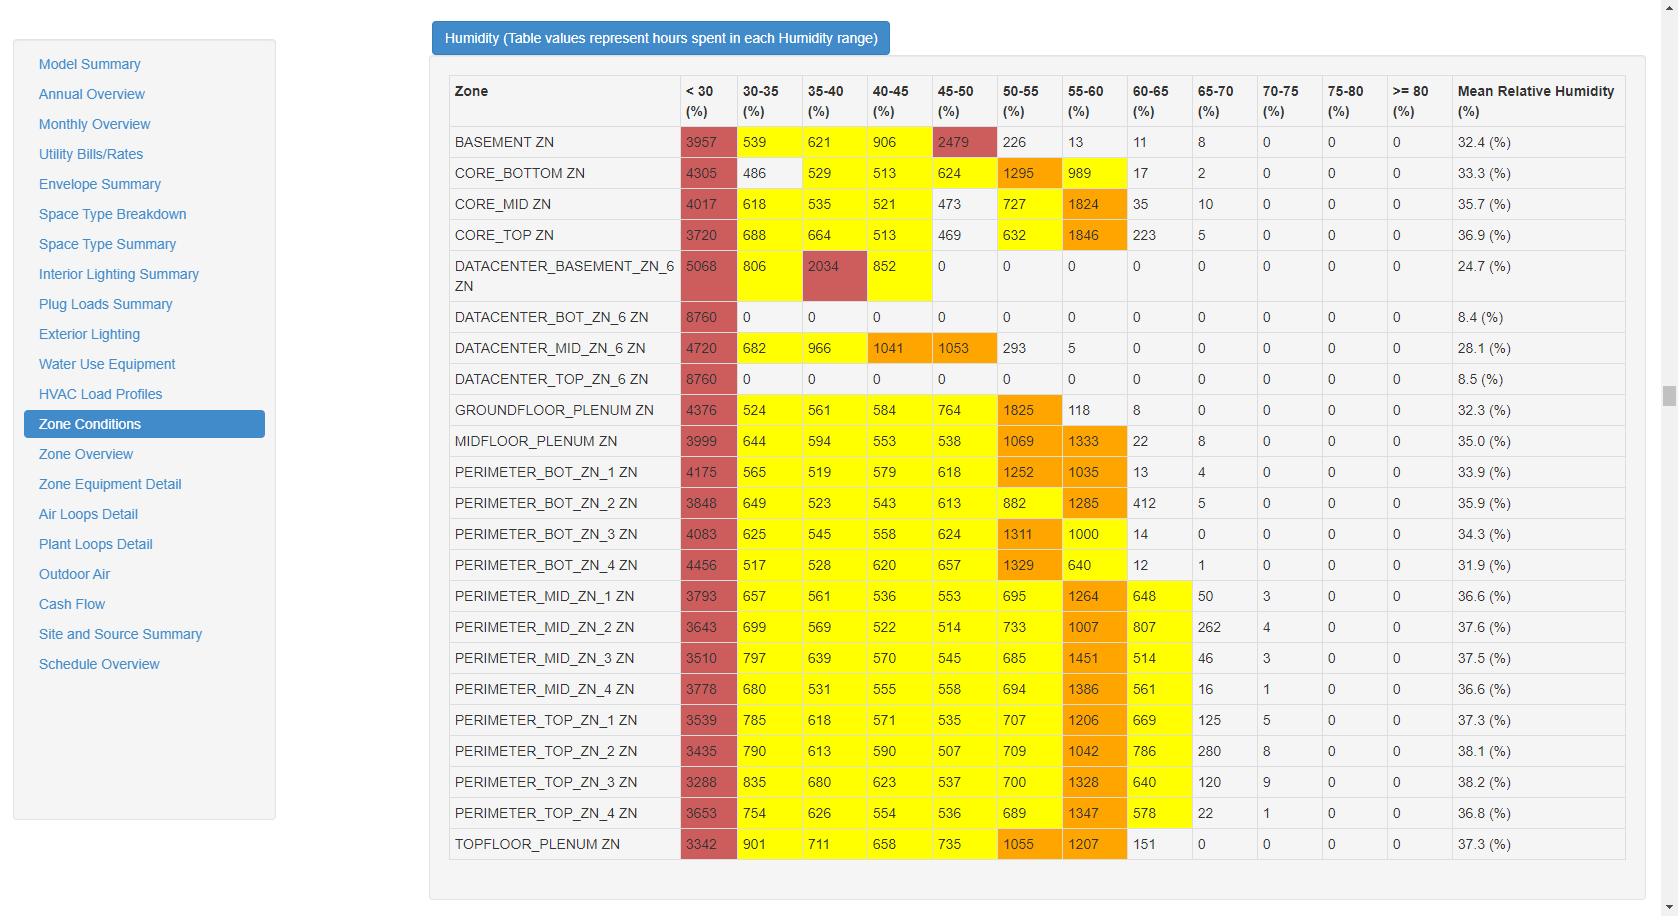Open Utility Bills/Rates report
Image resolution: width=1678 pixels, height=916 pixels.
(x=91, y=154)
